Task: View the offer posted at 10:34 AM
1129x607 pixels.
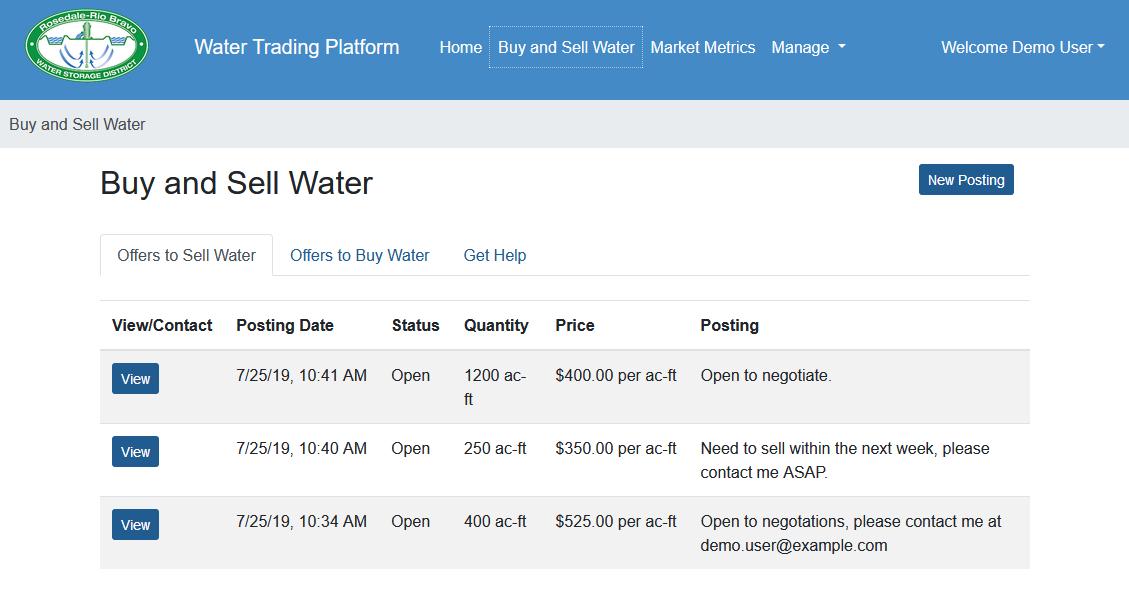Action: pos(135,524)
